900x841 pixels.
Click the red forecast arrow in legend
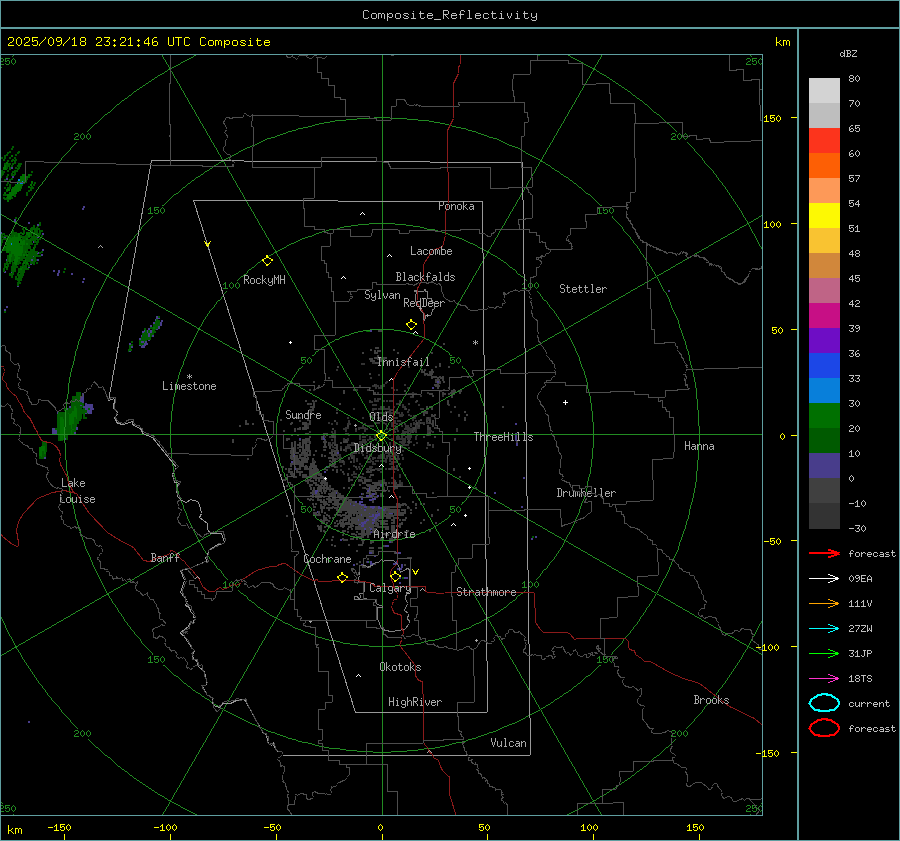tap(824, 553)
